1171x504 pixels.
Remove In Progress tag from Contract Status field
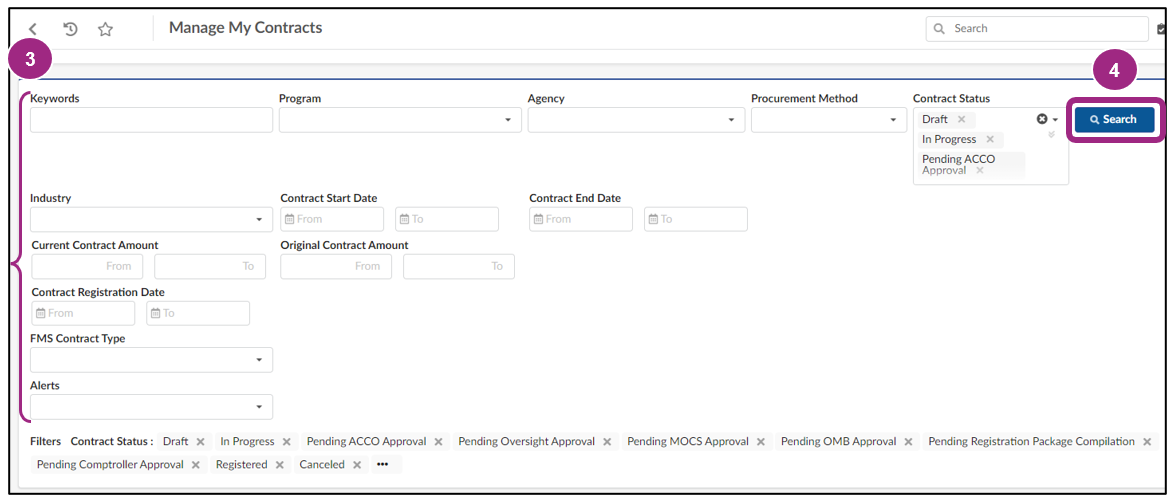(x=990, y=140)
